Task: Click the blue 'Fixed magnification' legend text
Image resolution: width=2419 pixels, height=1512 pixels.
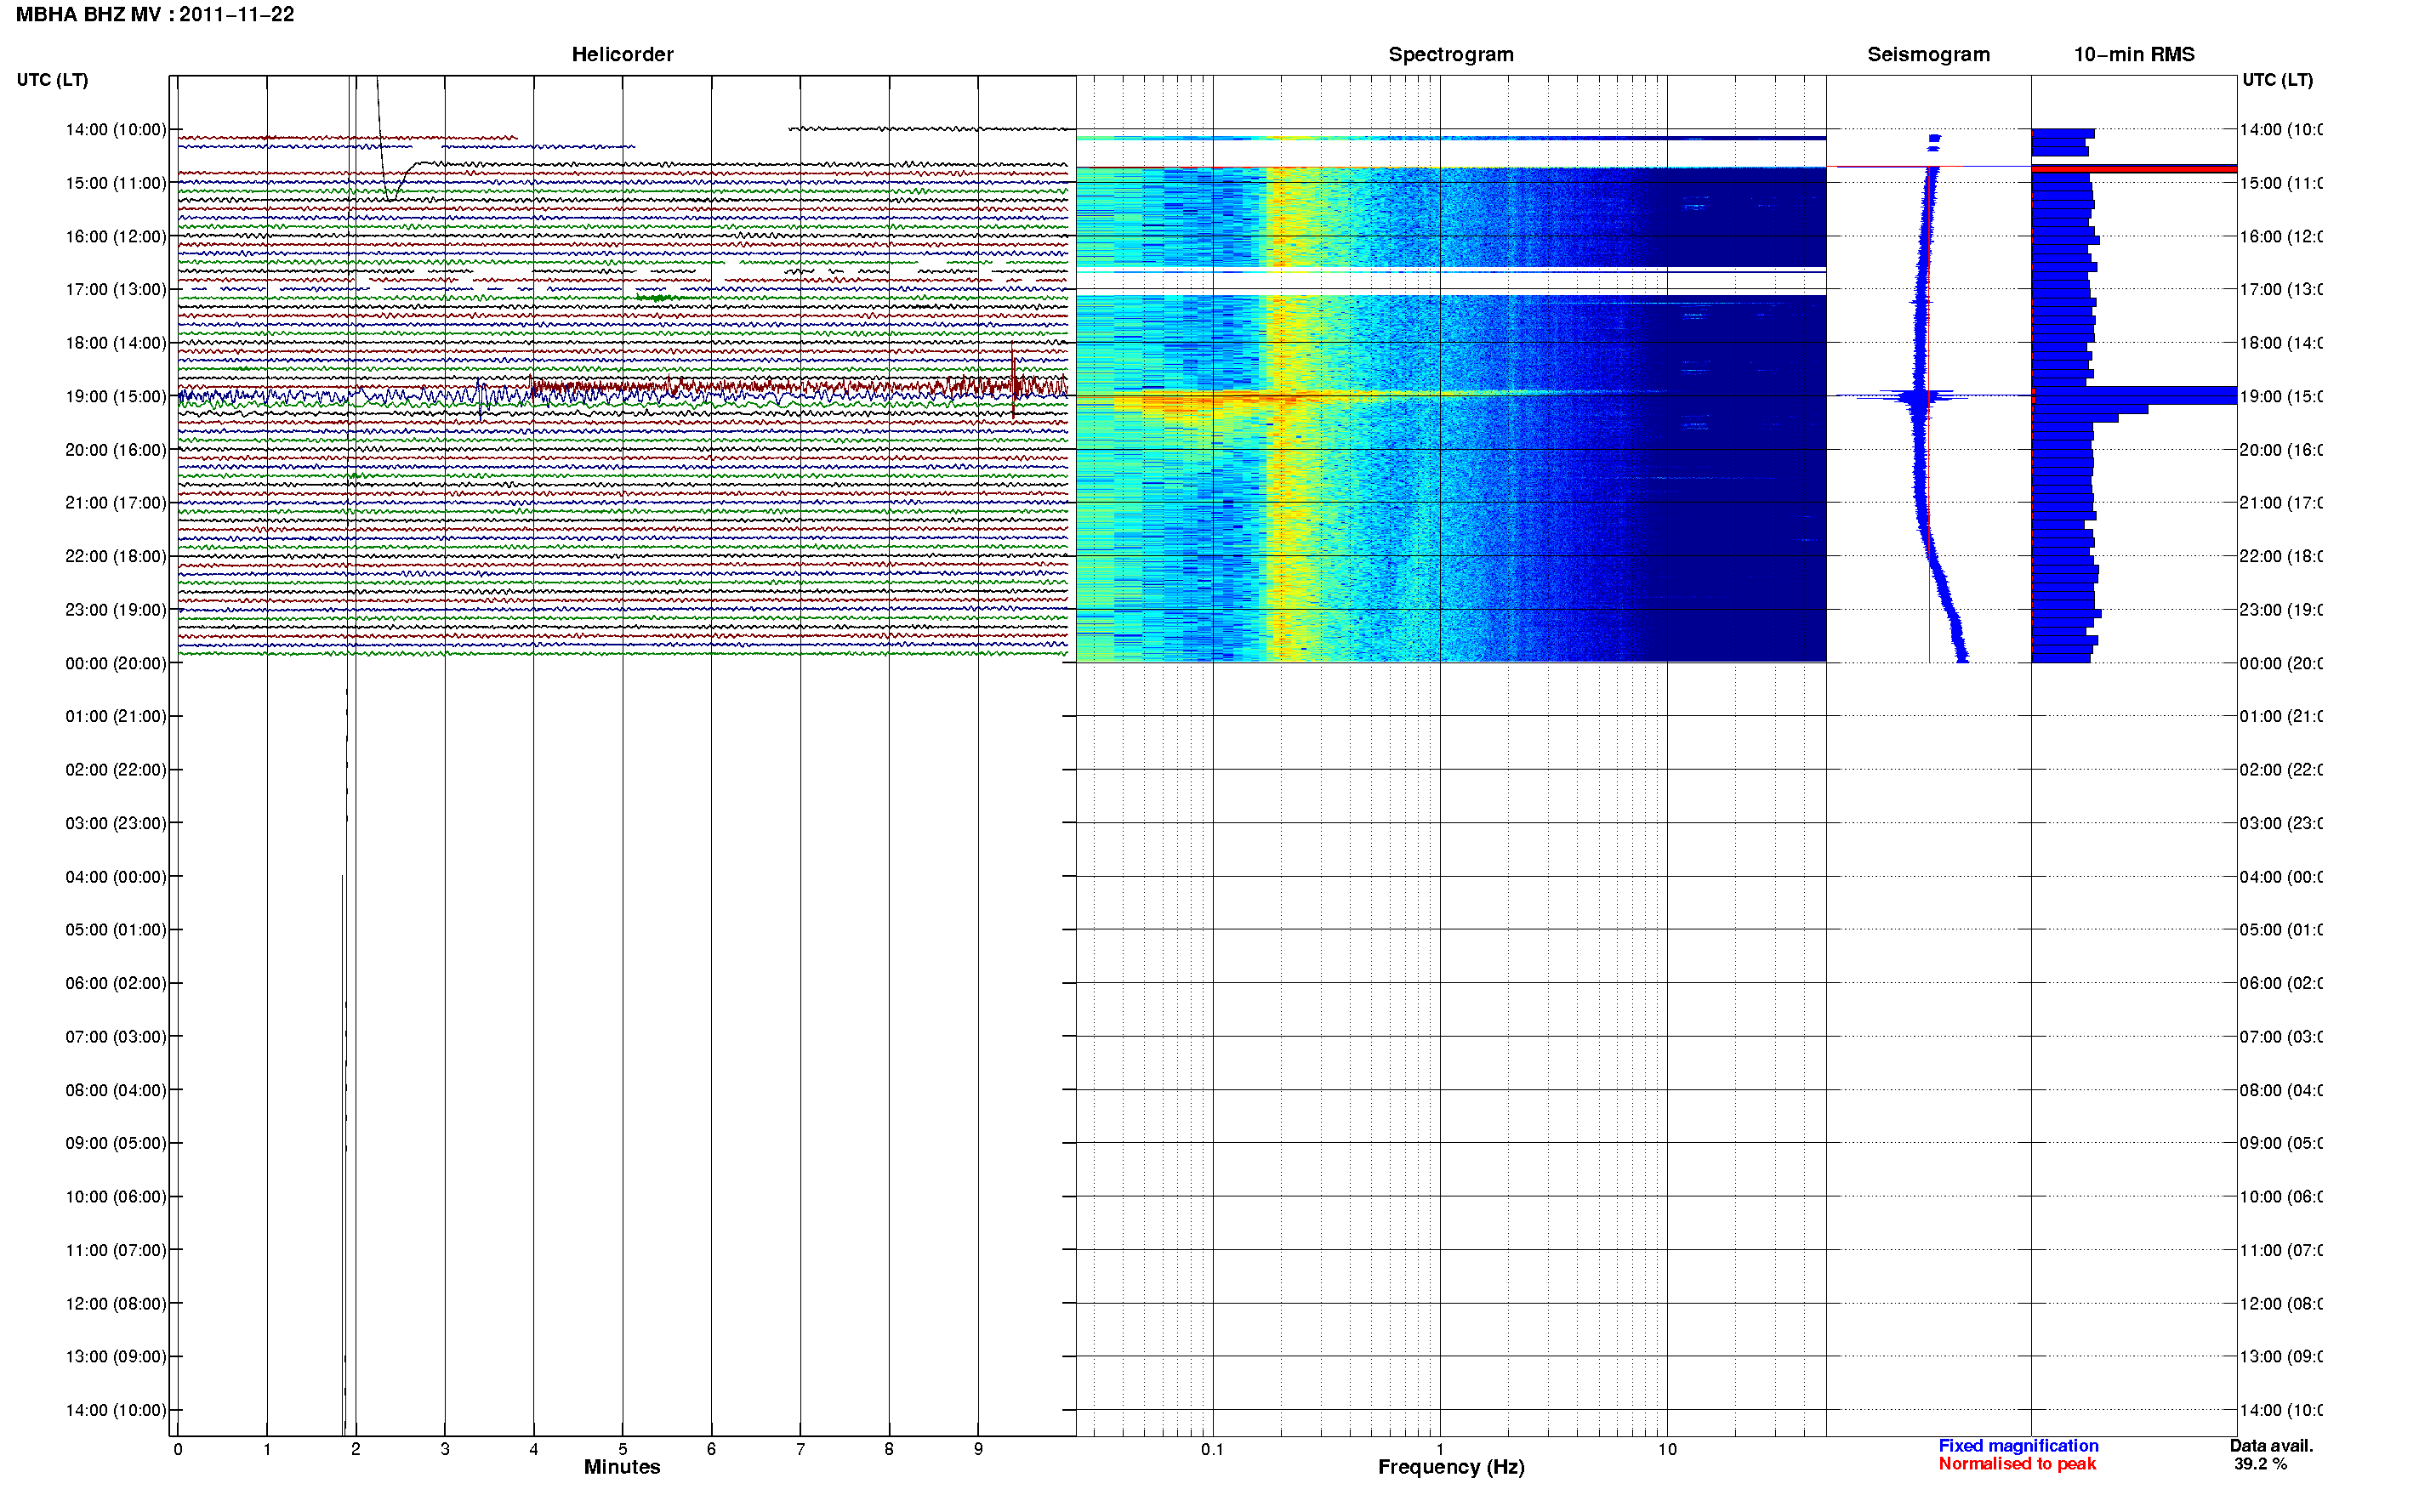Action: pyautogui.click(x=2018, y=1446)
